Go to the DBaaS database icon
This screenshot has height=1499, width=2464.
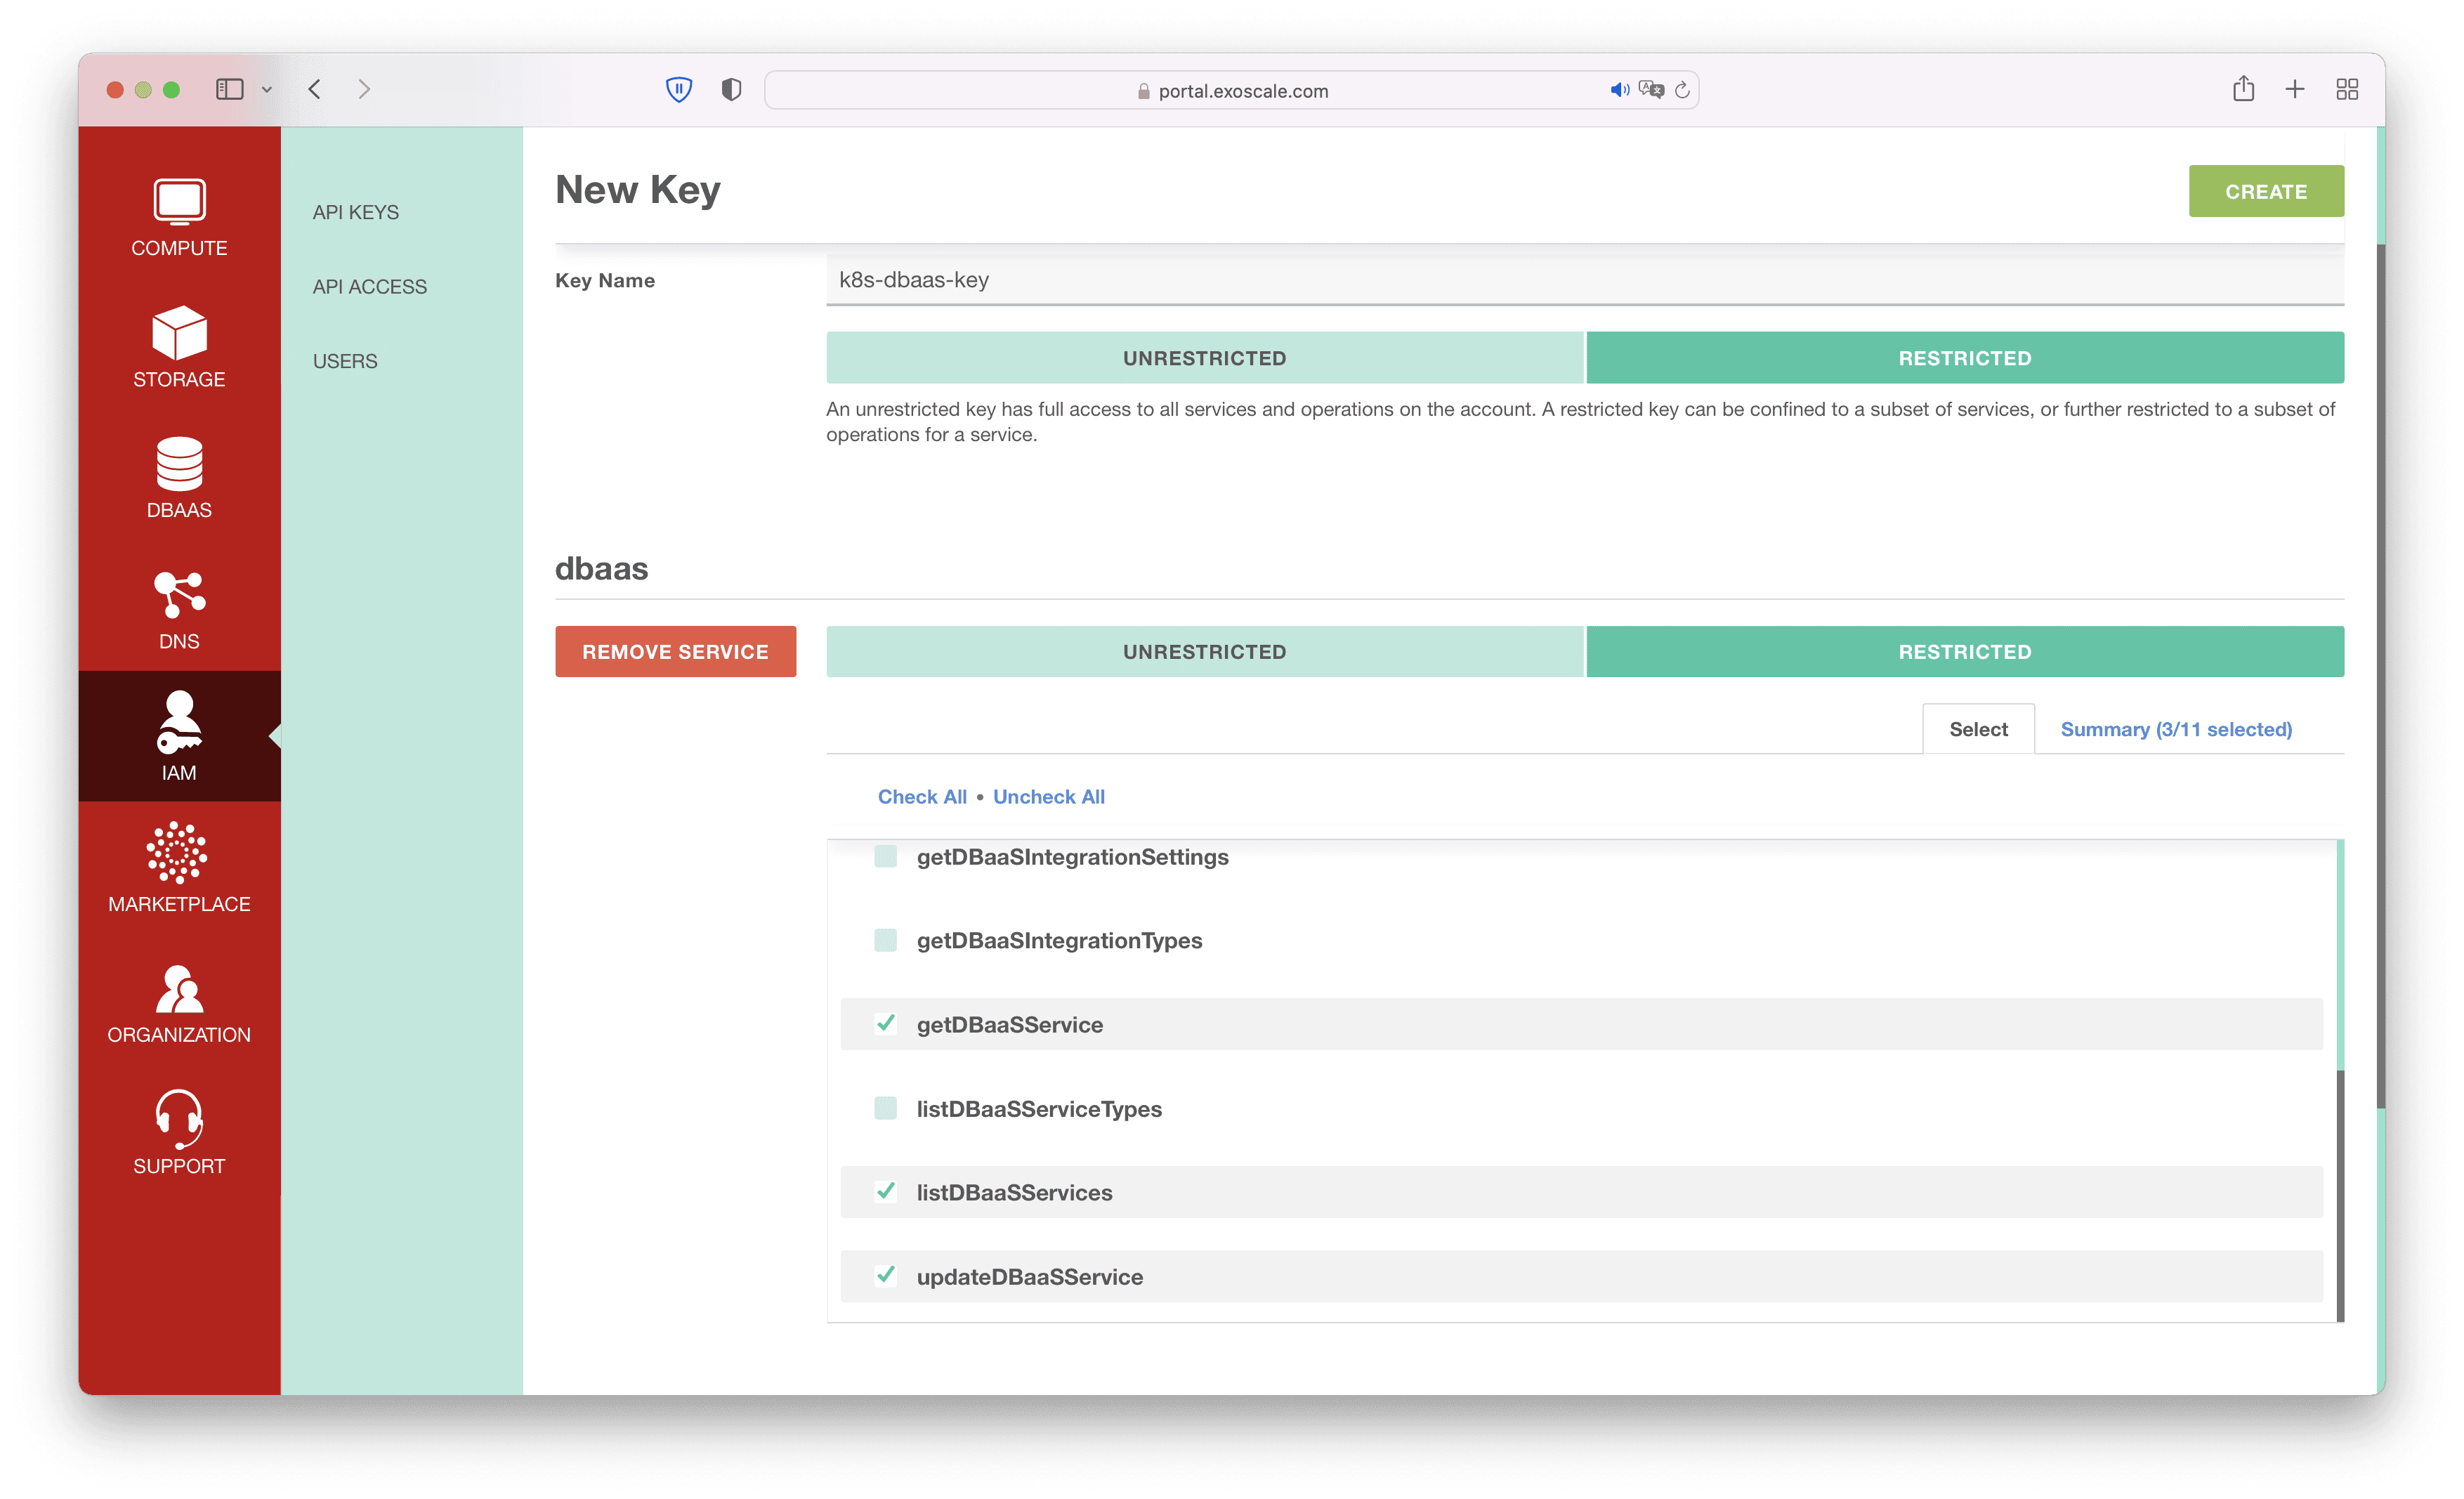(179, 464)
